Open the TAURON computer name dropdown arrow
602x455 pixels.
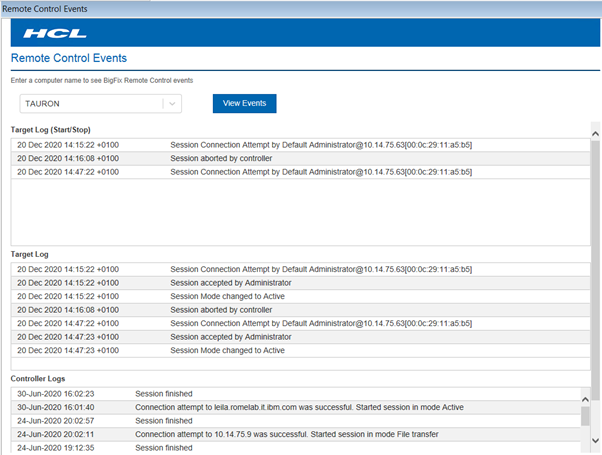point(172,104)
